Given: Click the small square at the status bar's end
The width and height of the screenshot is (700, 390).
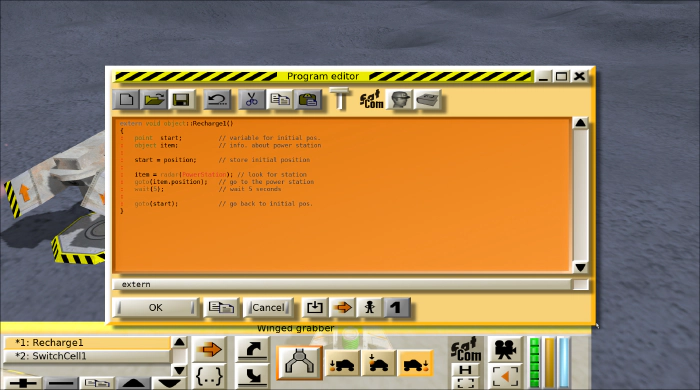Looking at the screenshot, I should pos(580,284).
